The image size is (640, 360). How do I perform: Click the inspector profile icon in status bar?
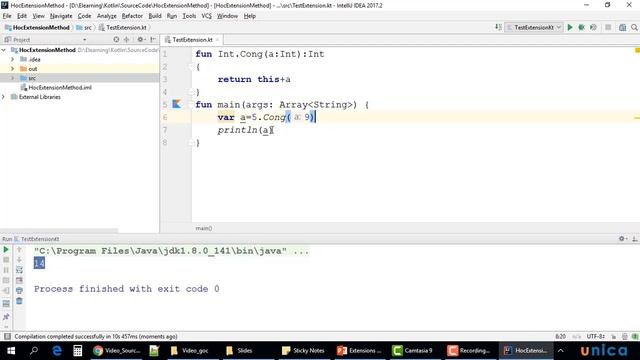click(624, 336)
